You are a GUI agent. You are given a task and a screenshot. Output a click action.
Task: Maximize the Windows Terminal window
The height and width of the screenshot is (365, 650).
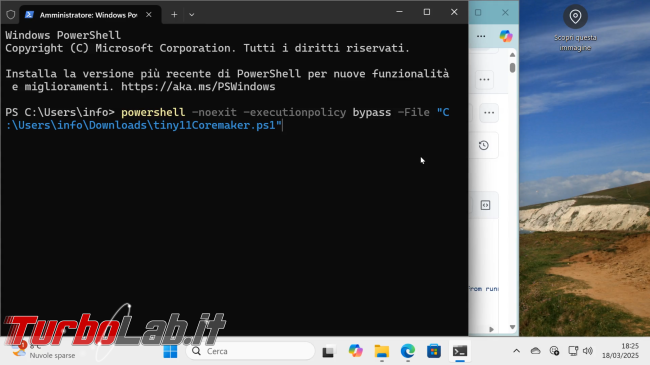click(x=427, y=12)
